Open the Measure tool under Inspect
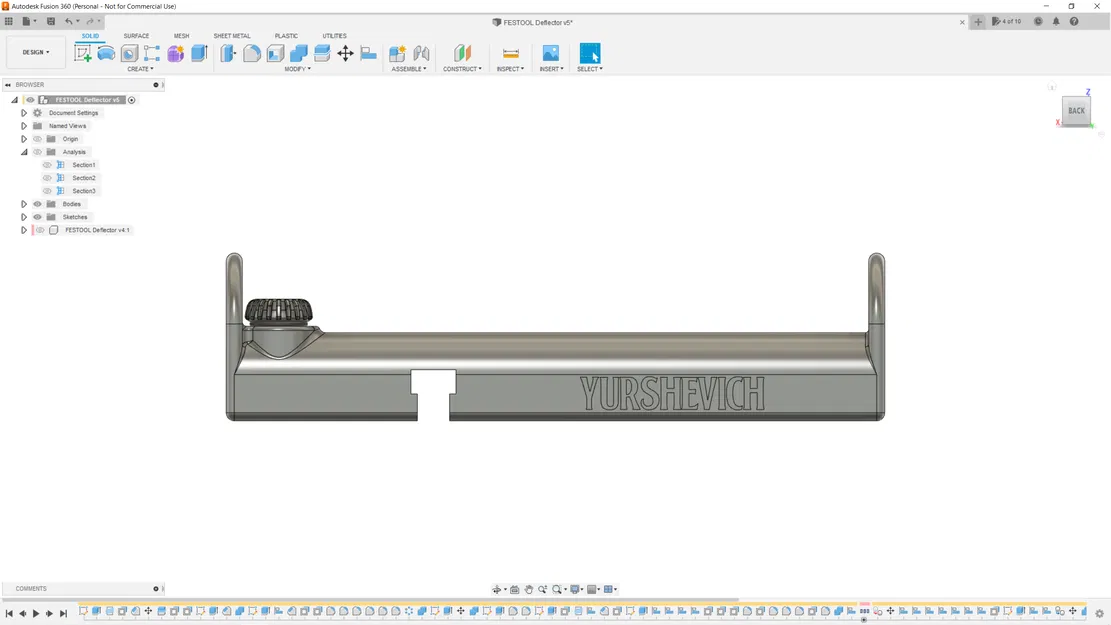The height and width of the screenshot is (625, 1111). 510,53
